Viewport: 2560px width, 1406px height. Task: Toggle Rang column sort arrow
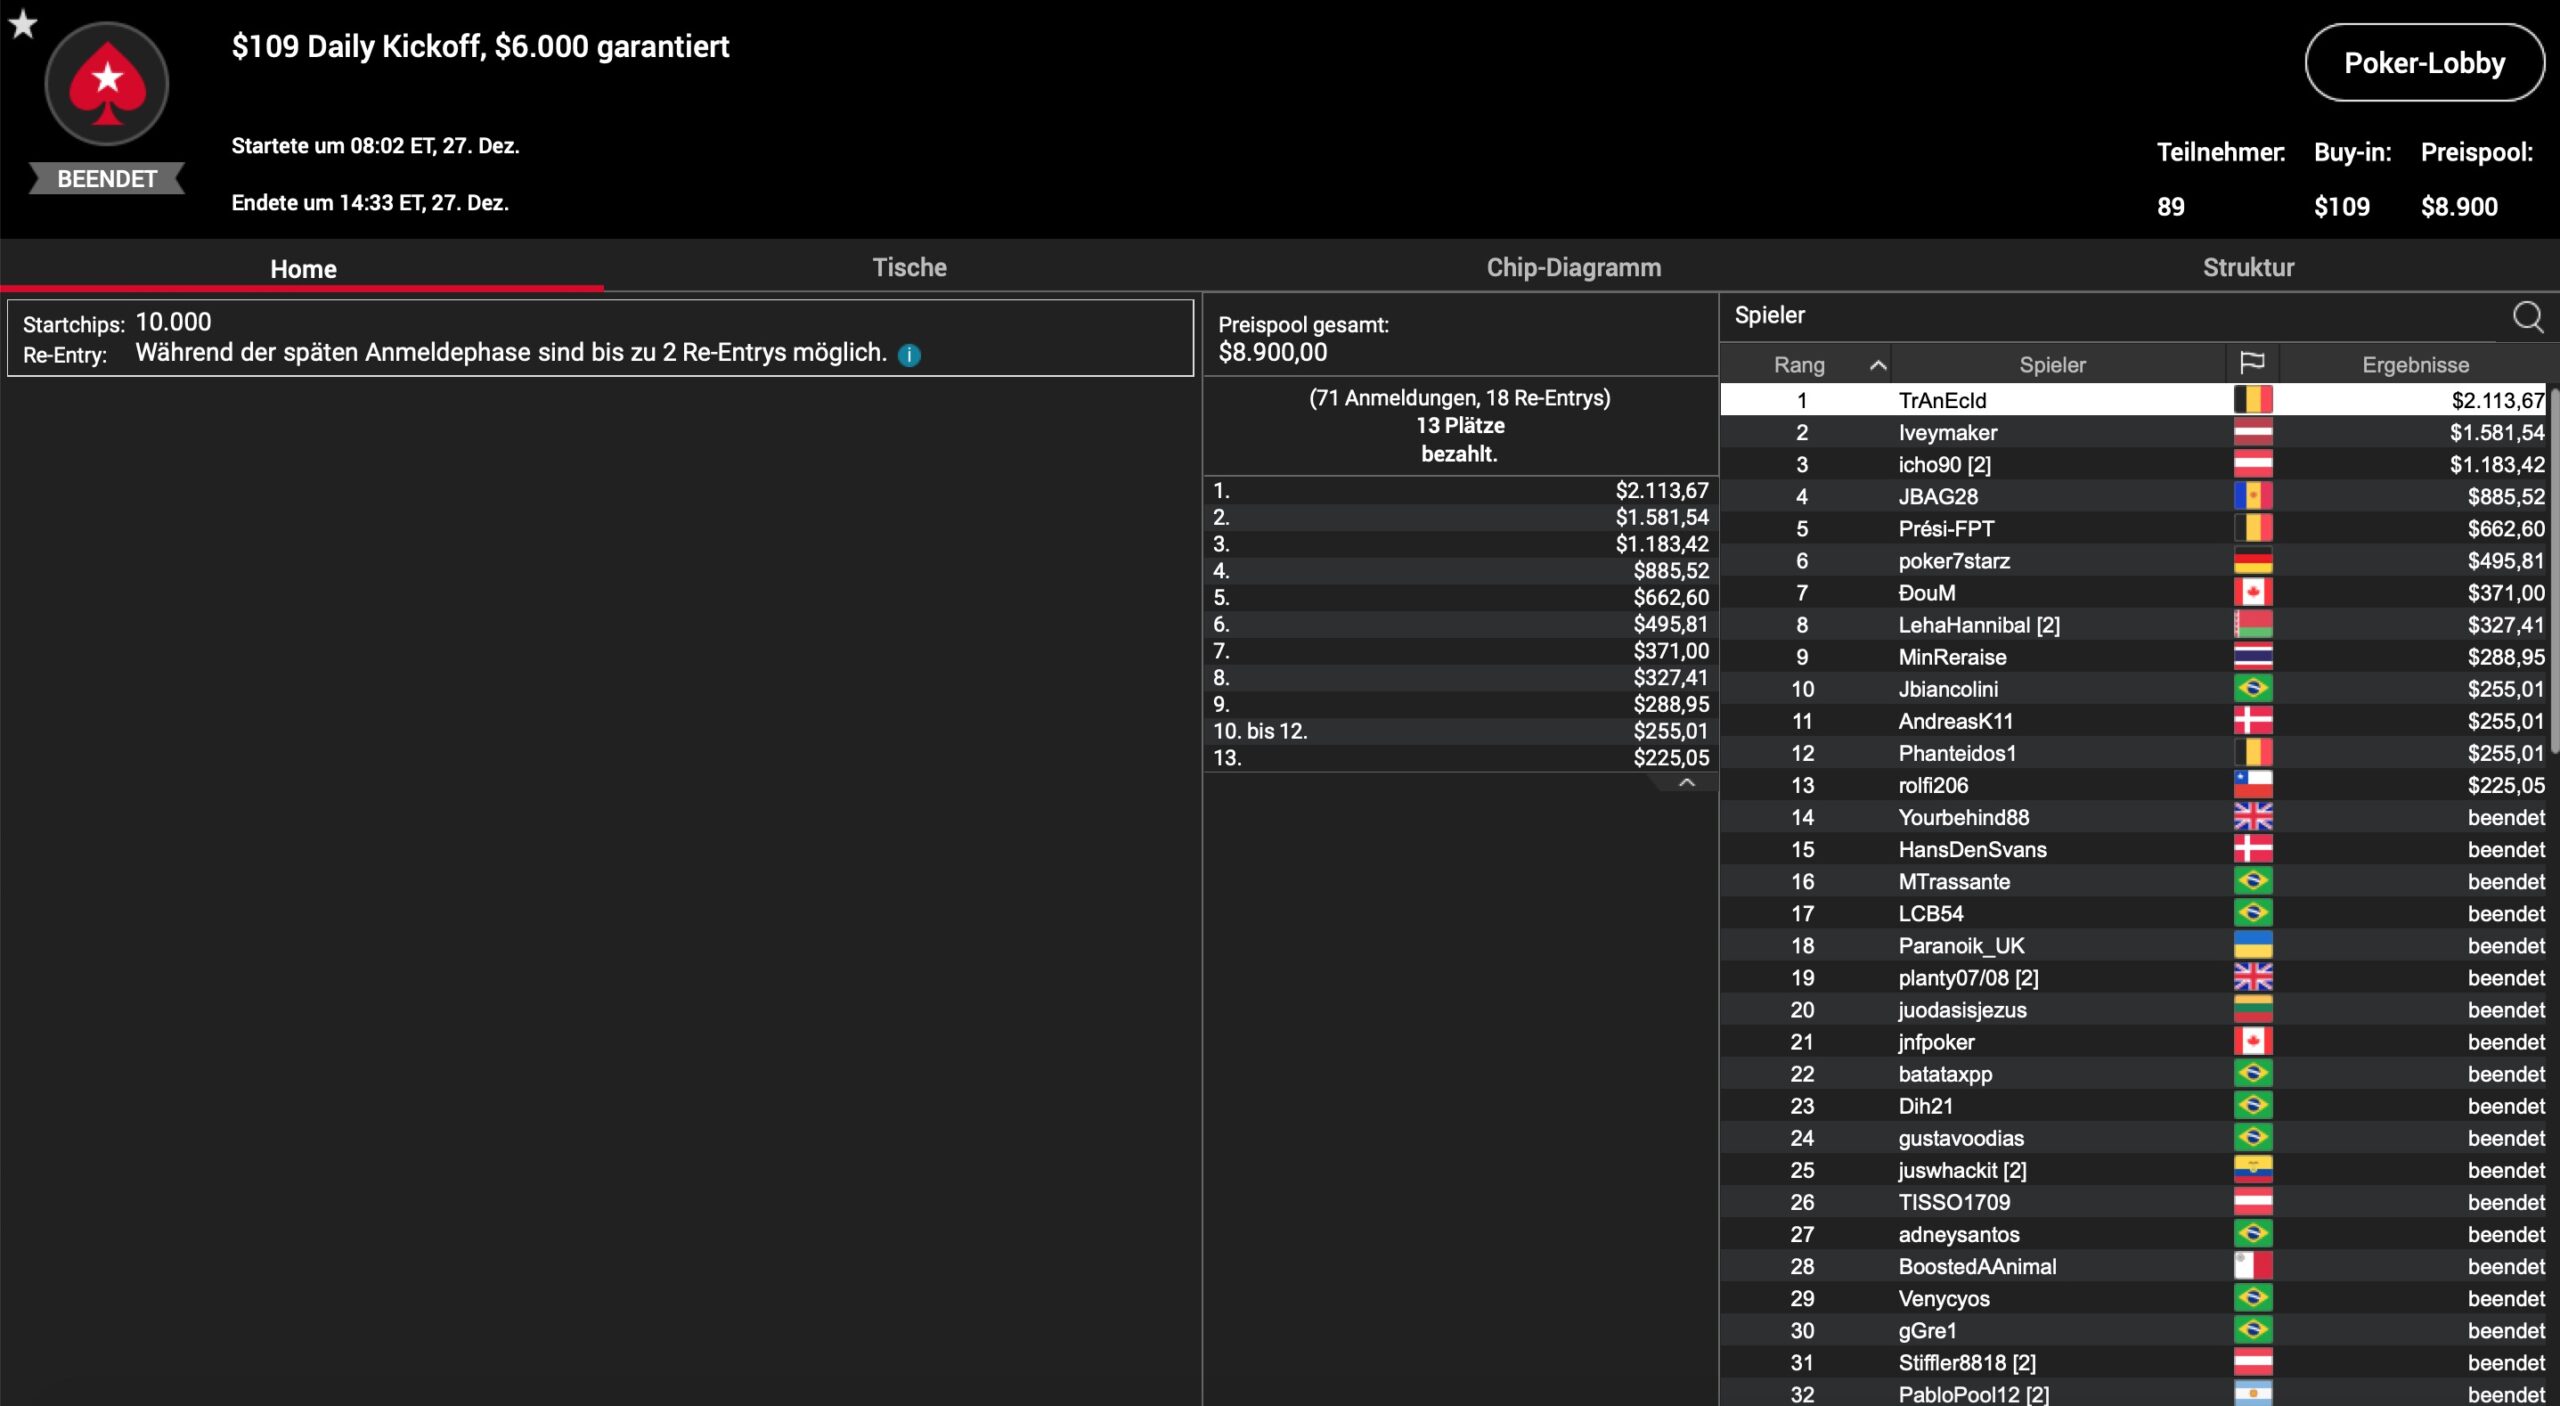pos(1878,365)
